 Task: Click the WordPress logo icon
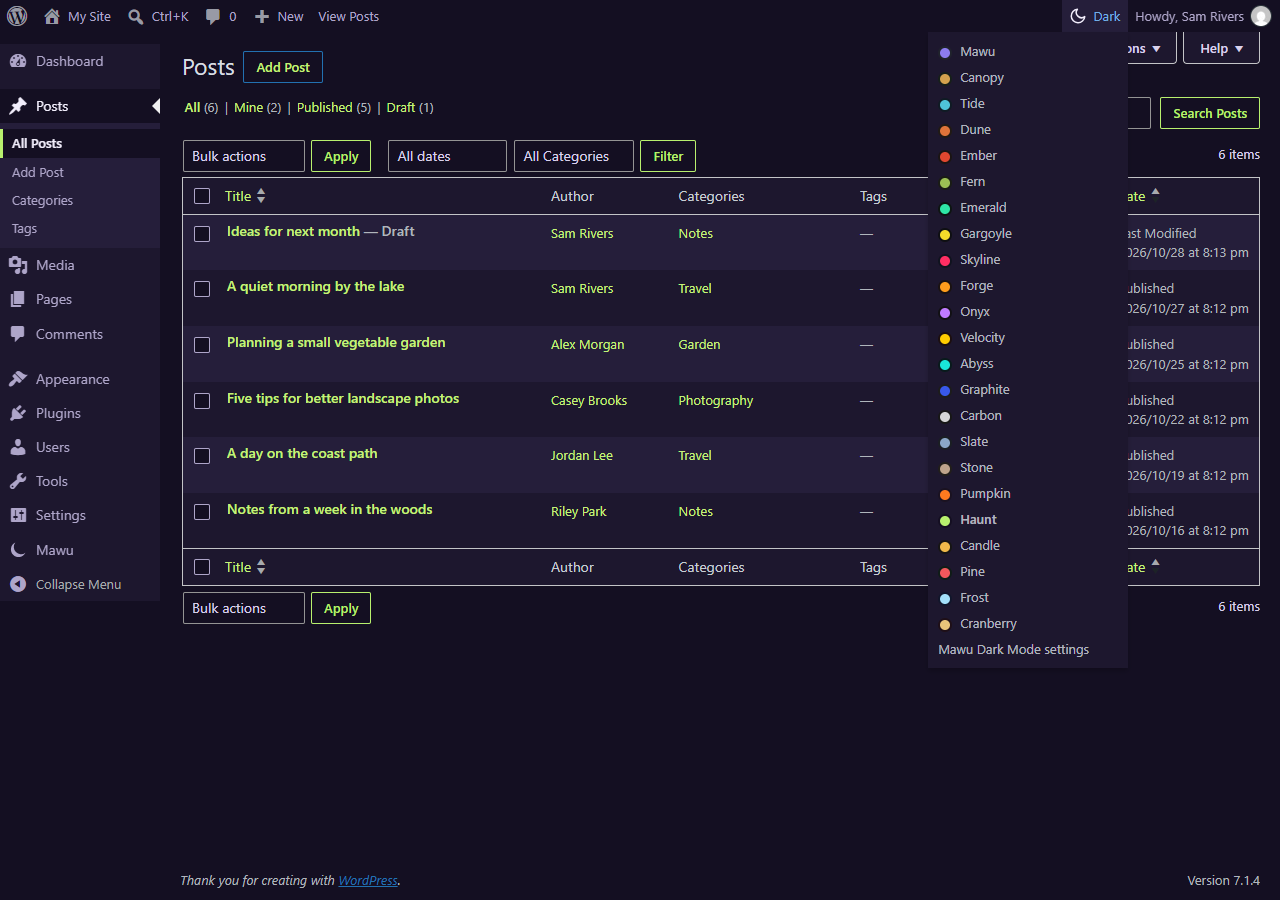[x=17, y=16]
